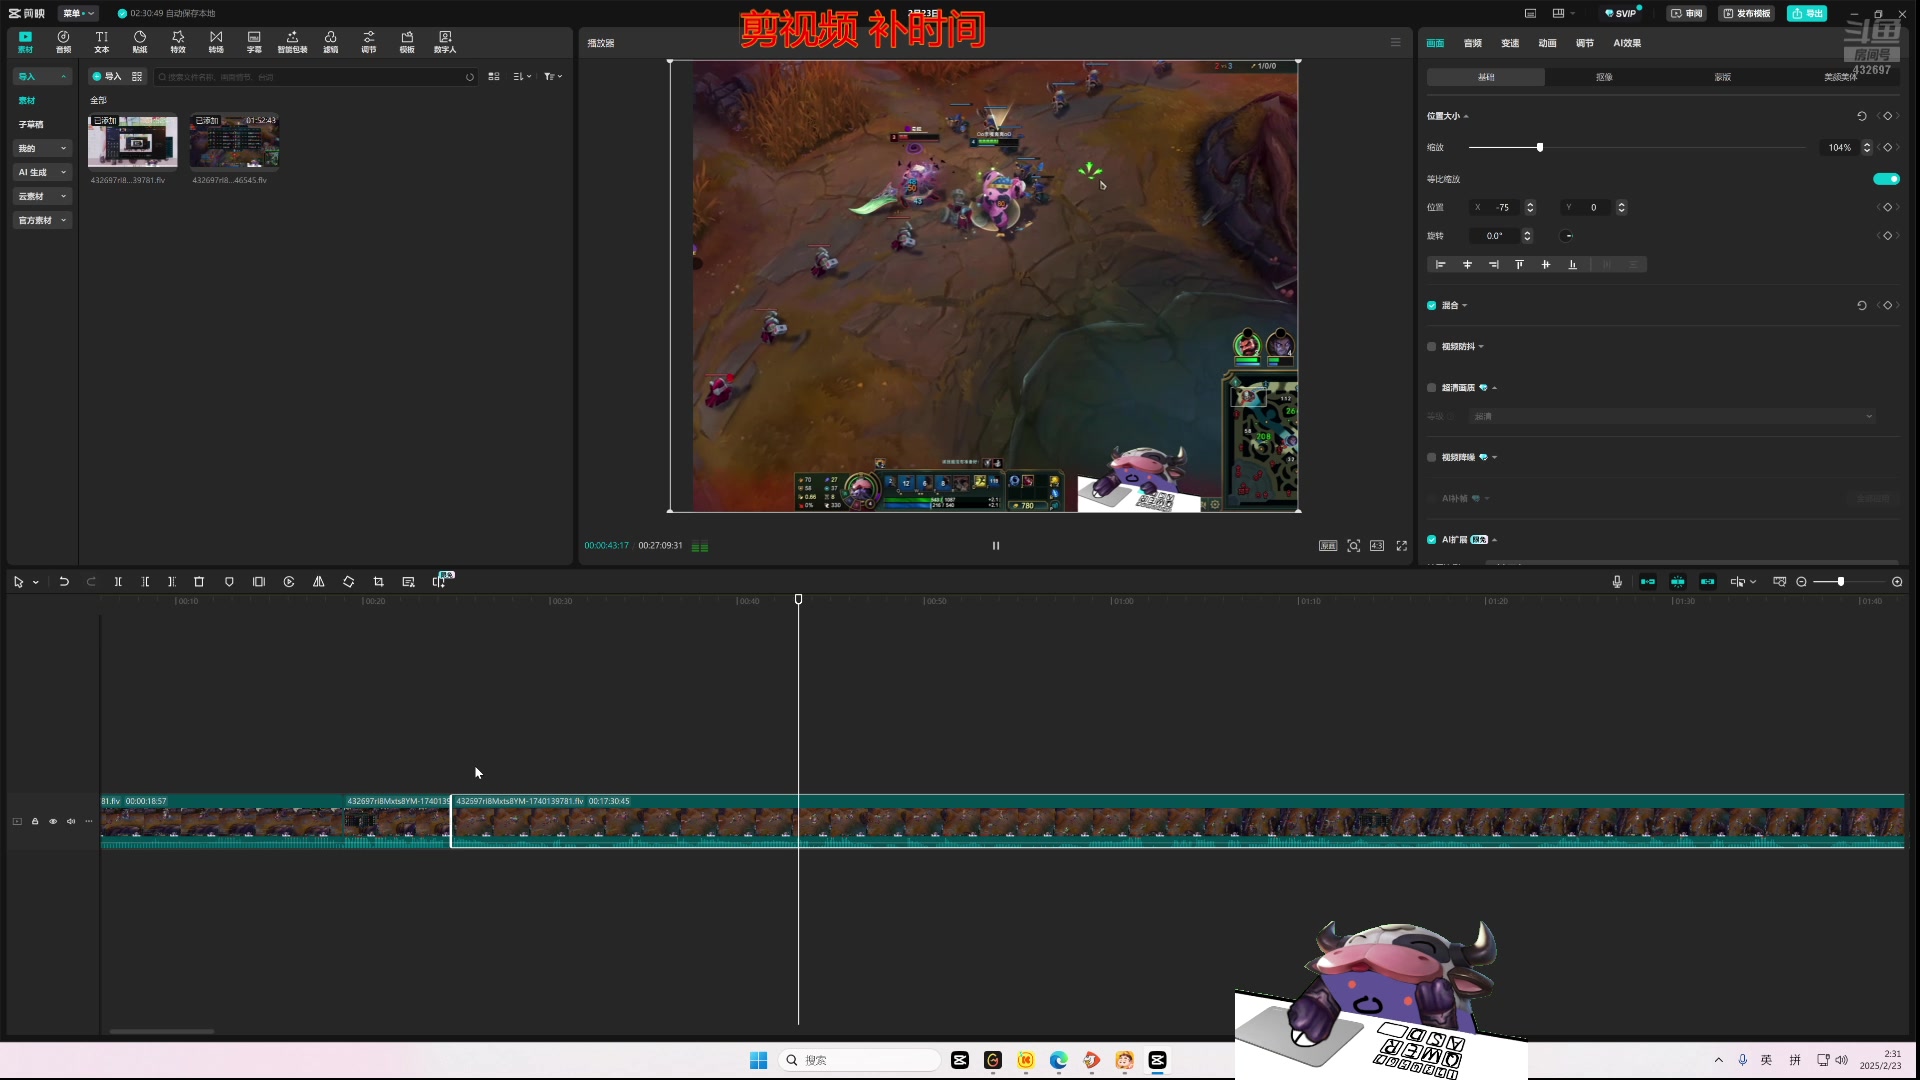Click the 导入 import media button
Image resolution: width=1920 pixels, height=1080 pixels.
point(106,77)
